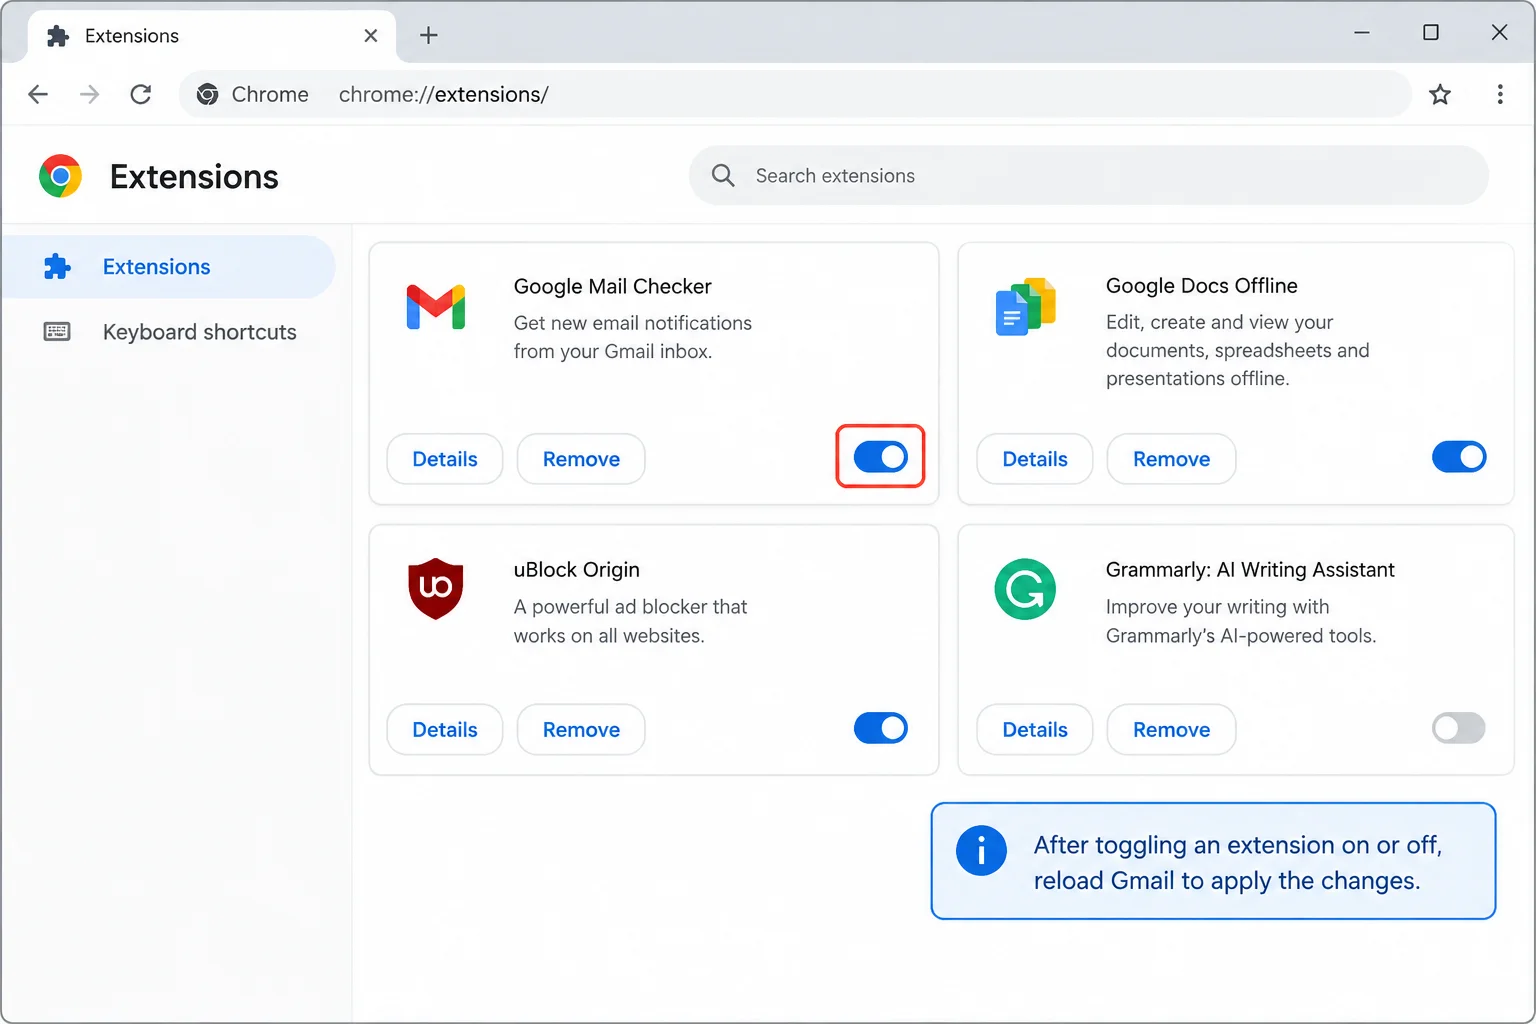Click the 'uBlock Origin' title text
The height and width of the screenshot is (1024, 1536).
click(x=576, y=570)
